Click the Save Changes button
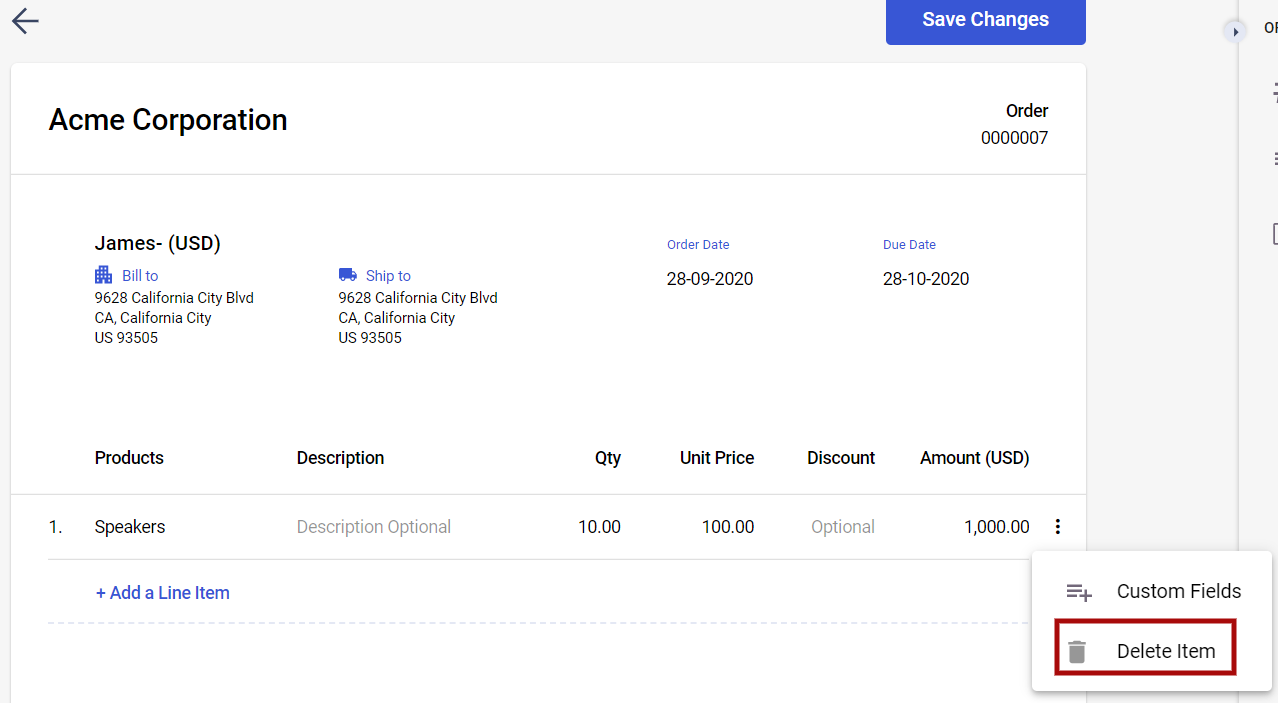The image size is (1278, 703). [985, 20]
